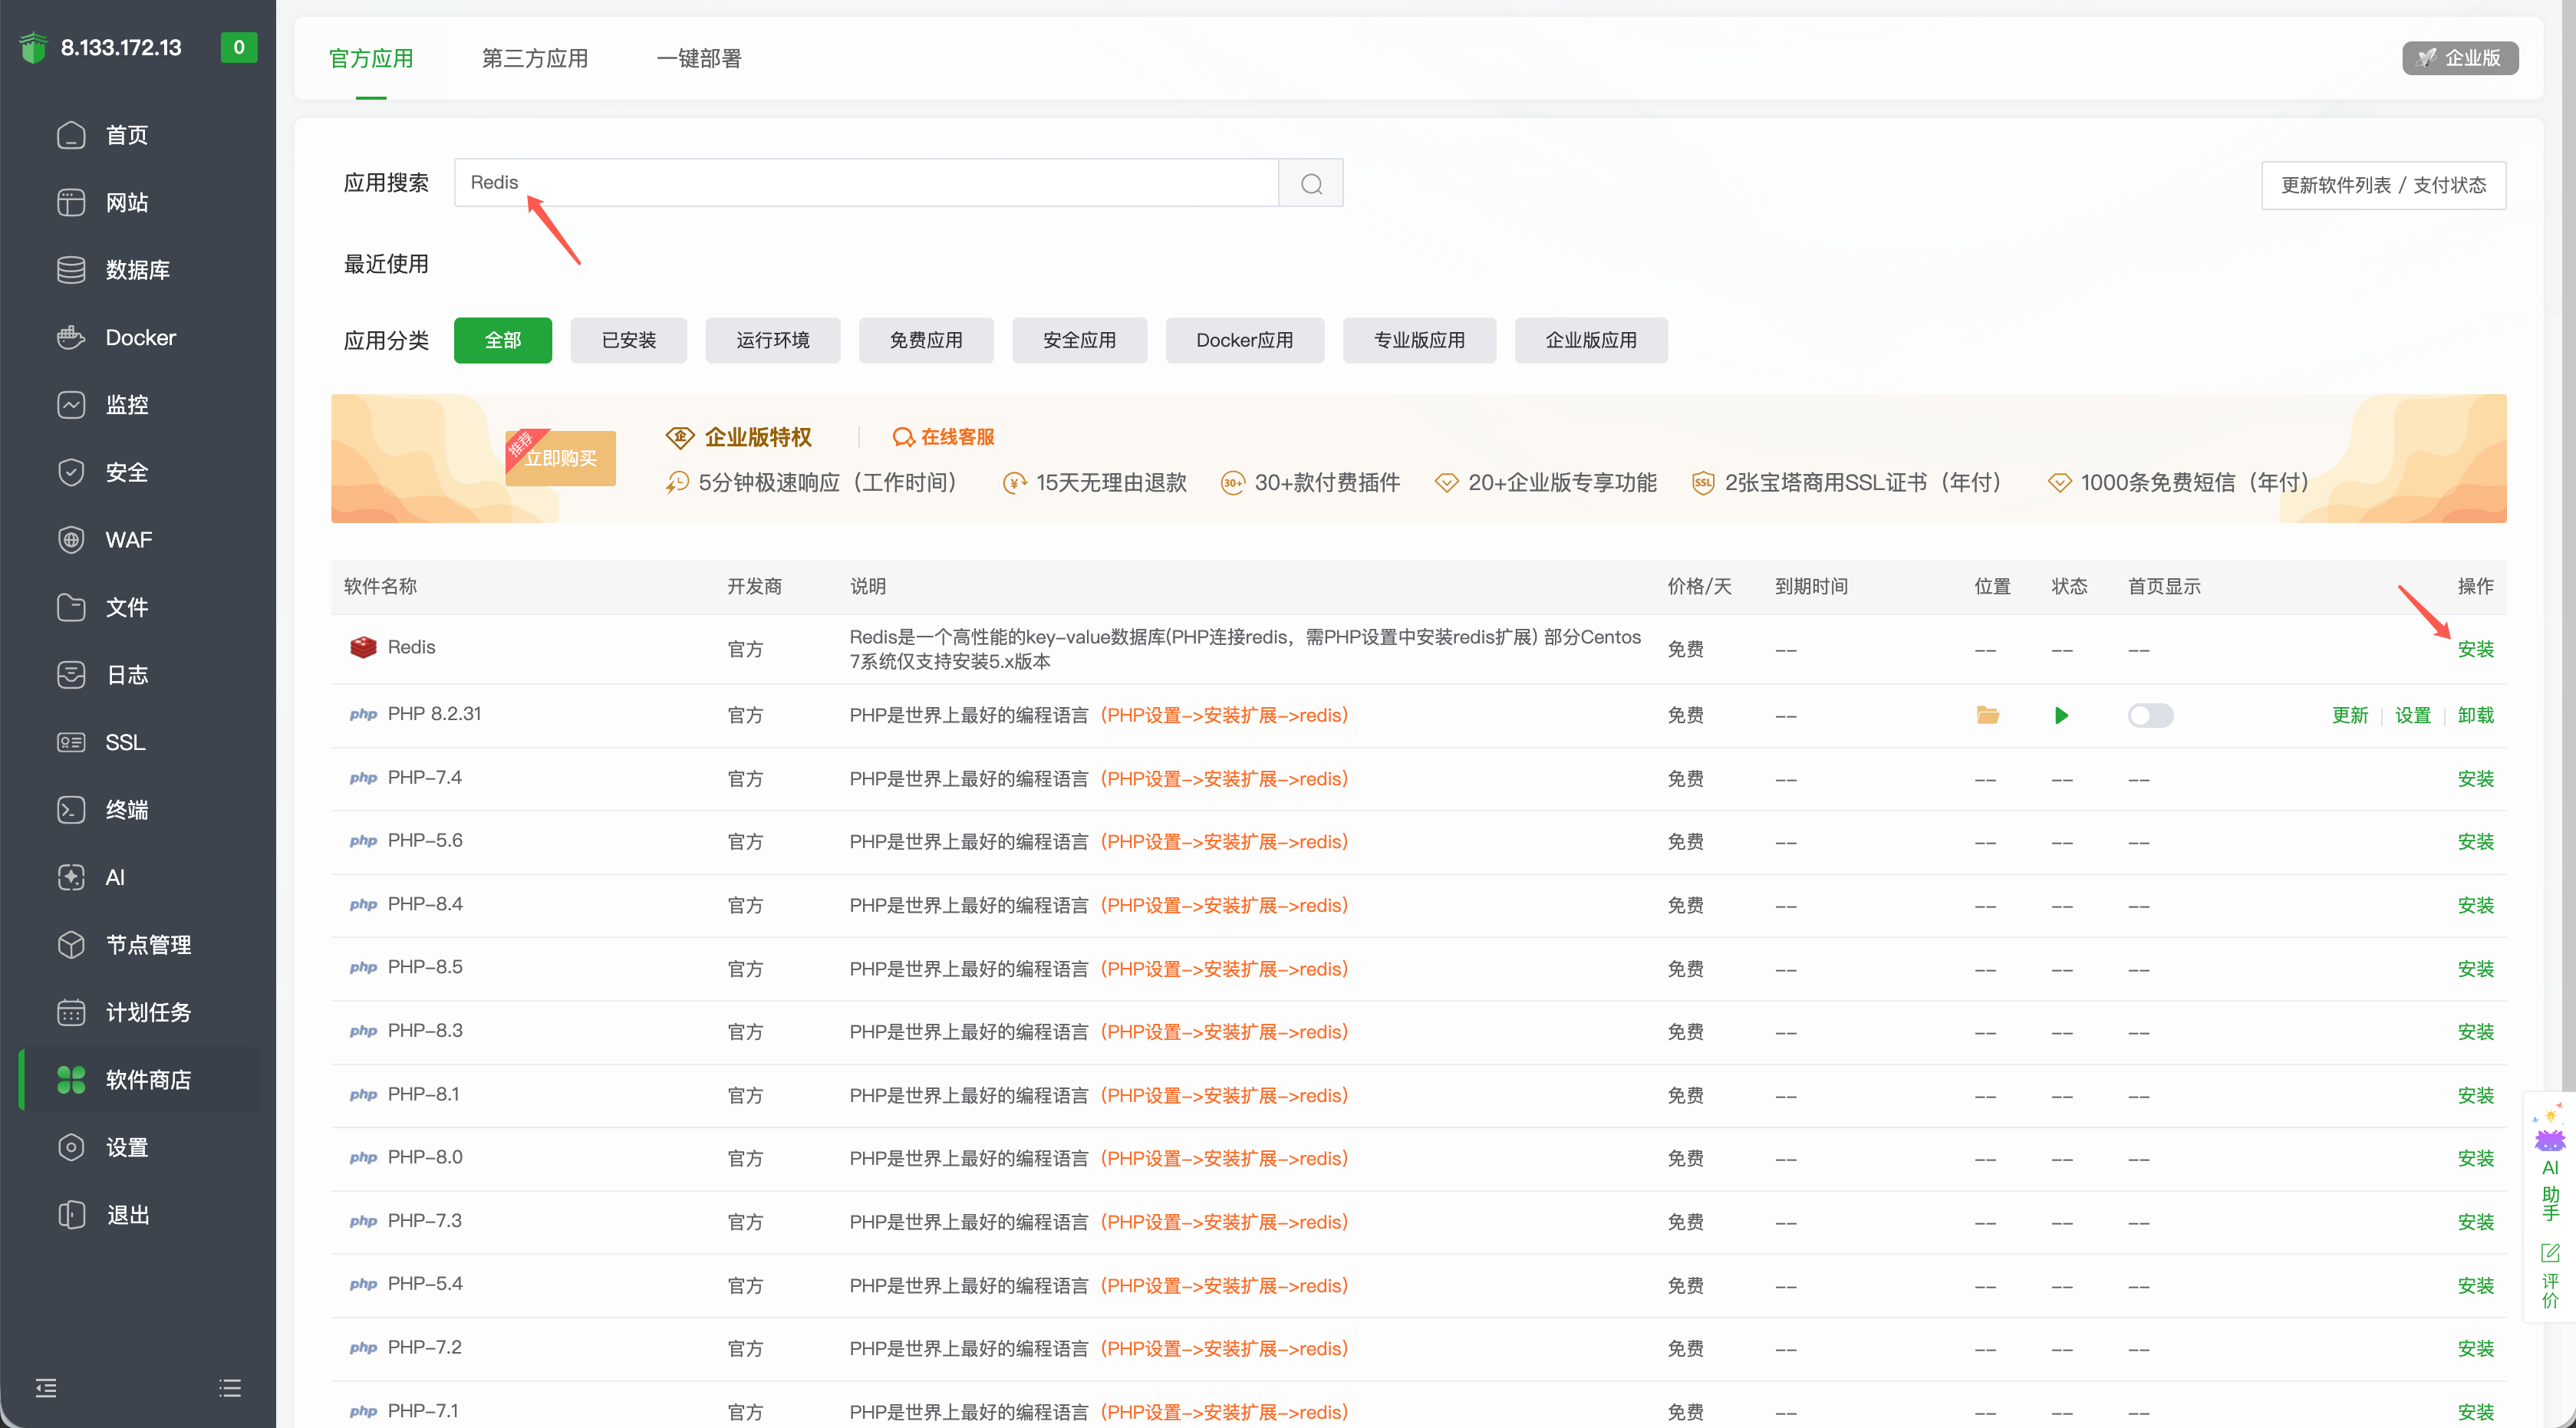The image size is (2576, 1428).
Task: Open the 首页 home sidebar icon
Action: click(71, 135)
